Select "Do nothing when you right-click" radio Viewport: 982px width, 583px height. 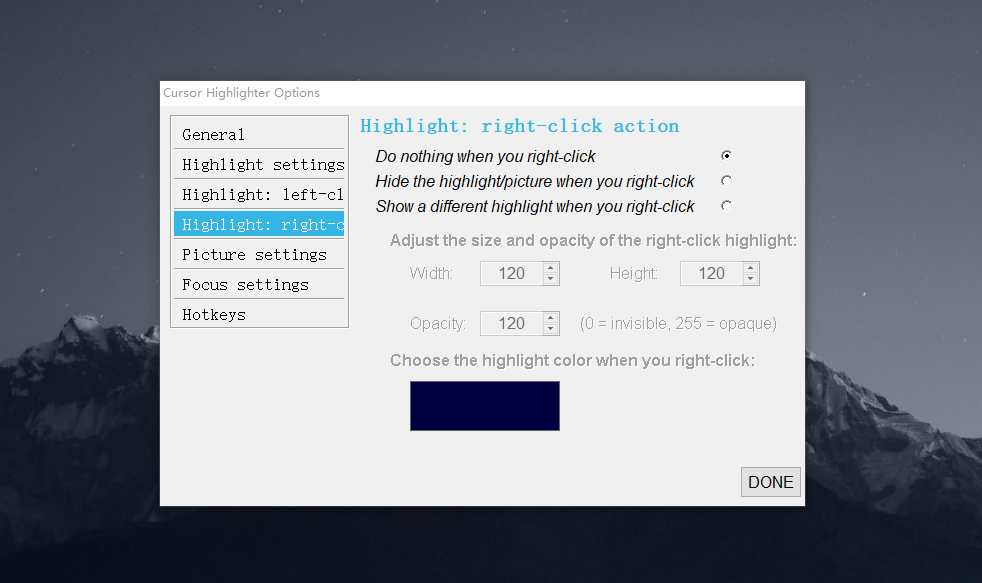[726, 155]
